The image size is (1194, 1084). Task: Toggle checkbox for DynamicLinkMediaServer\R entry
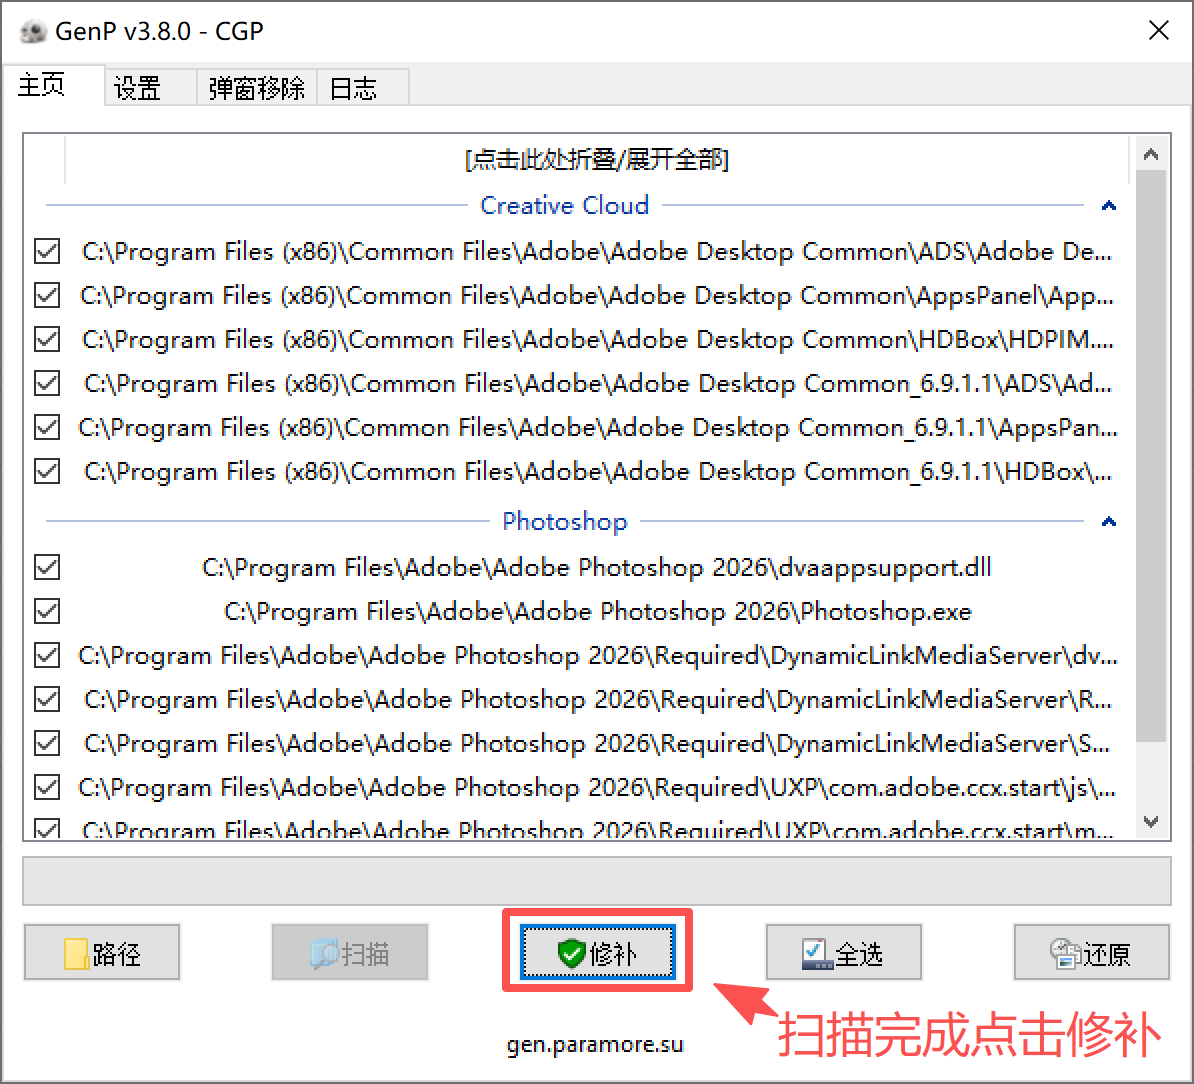47,700
